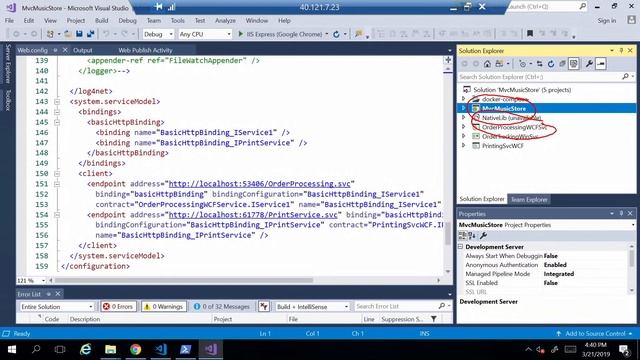Click the New Project toolbar icon
The height and width of the screenshot is (360, 640).
[x=50, y=34]
